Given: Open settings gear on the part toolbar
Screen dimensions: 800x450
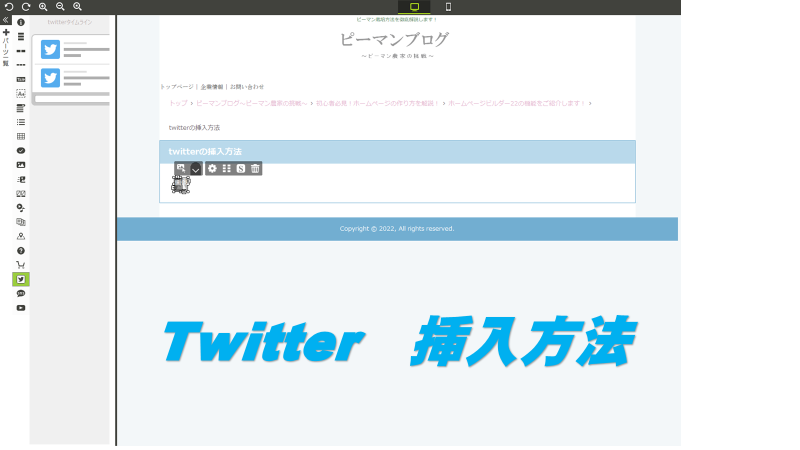Looking at the screenshot, I should coord(212,169).
